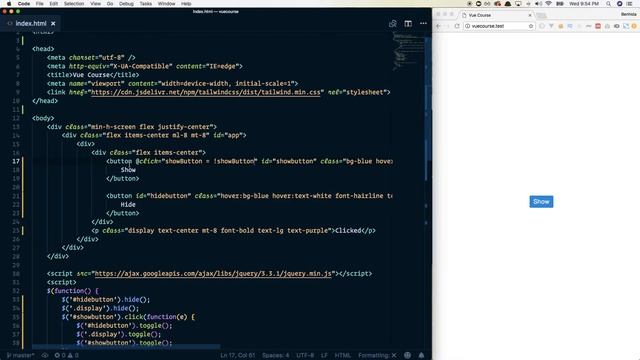Bookmark the page with the star icon
This screenshot has width=640, height=360.
tap(531, 26)
